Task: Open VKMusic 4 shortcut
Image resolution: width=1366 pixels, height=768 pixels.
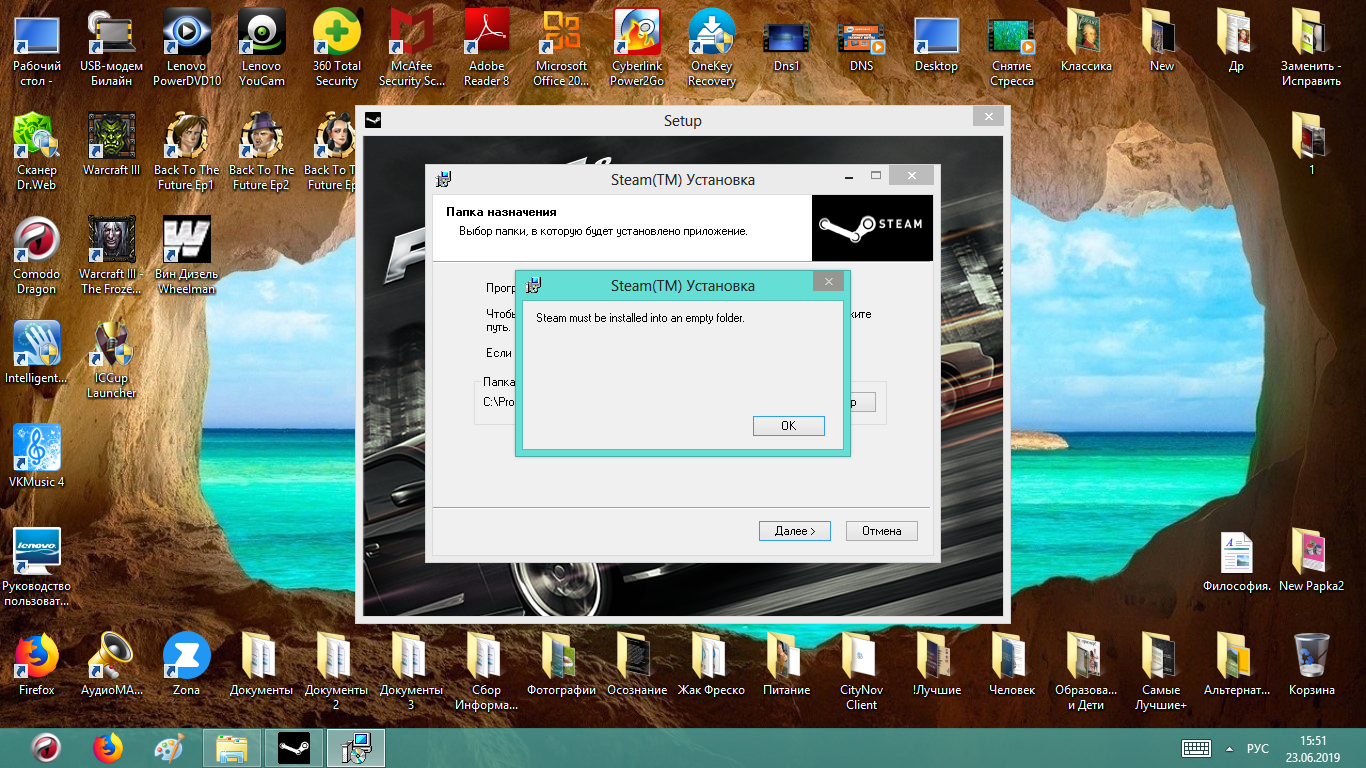Action: pos(36,456)
